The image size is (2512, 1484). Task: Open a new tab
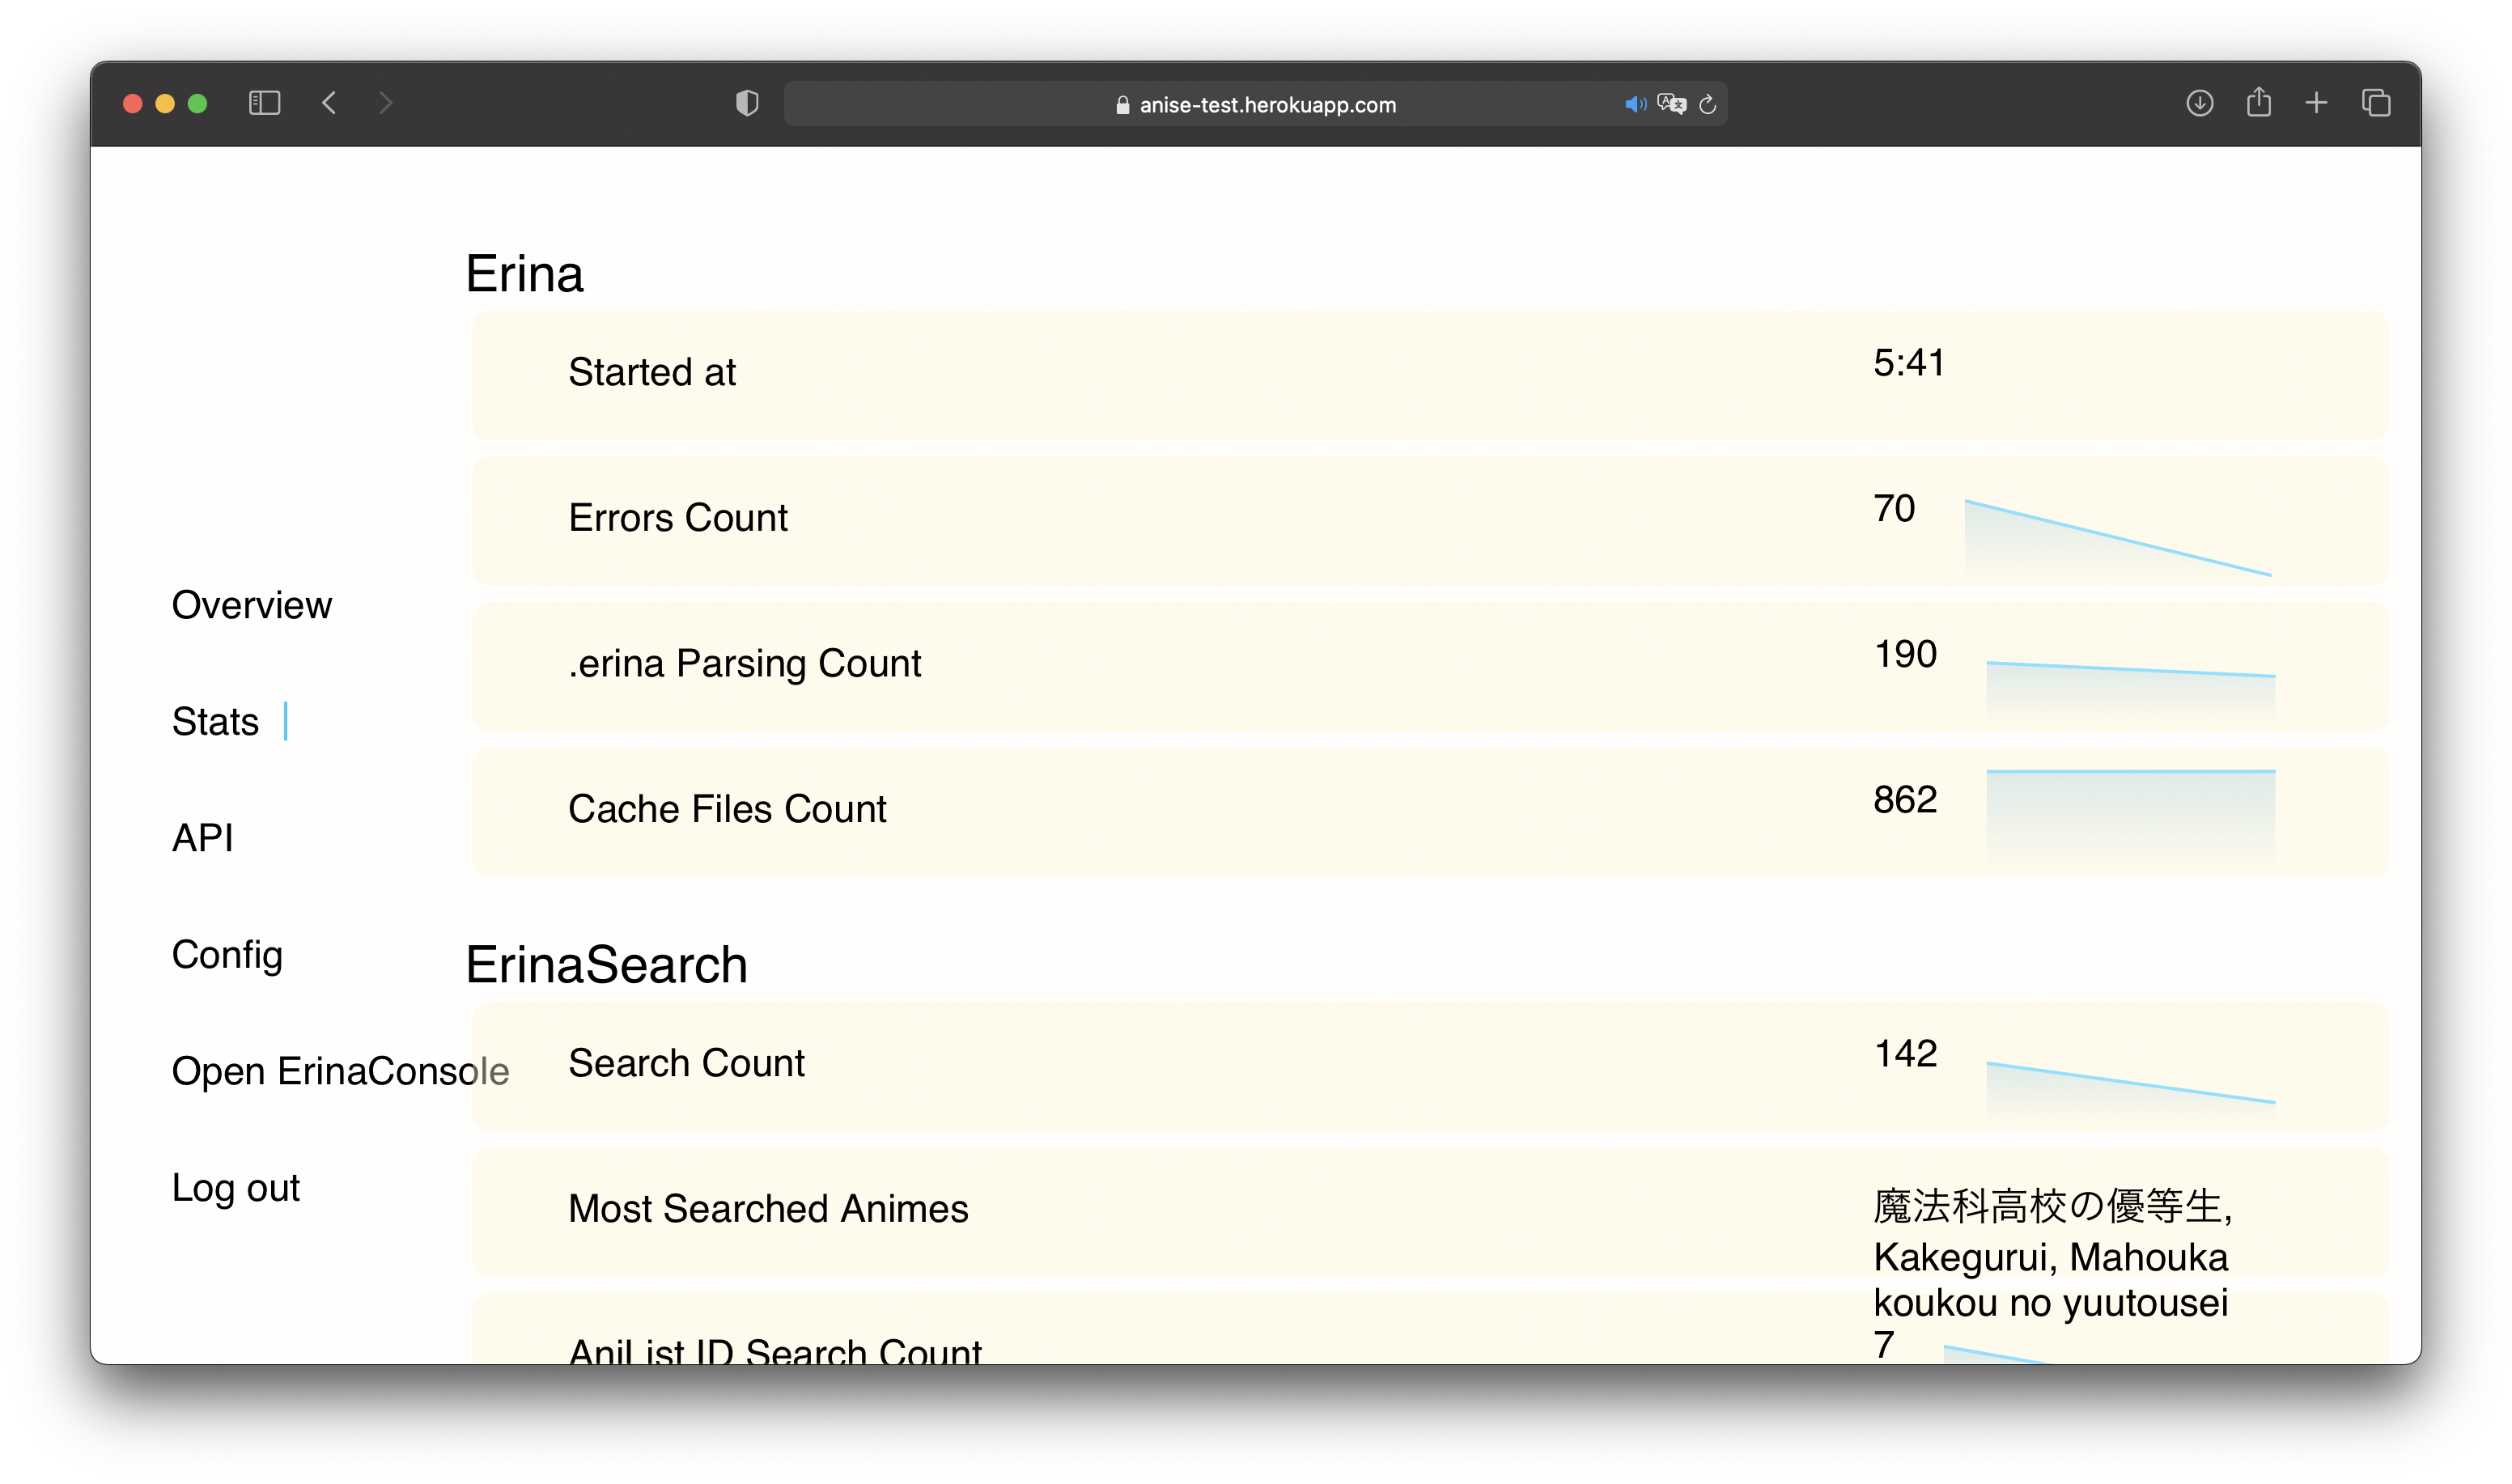[2316, 103]
